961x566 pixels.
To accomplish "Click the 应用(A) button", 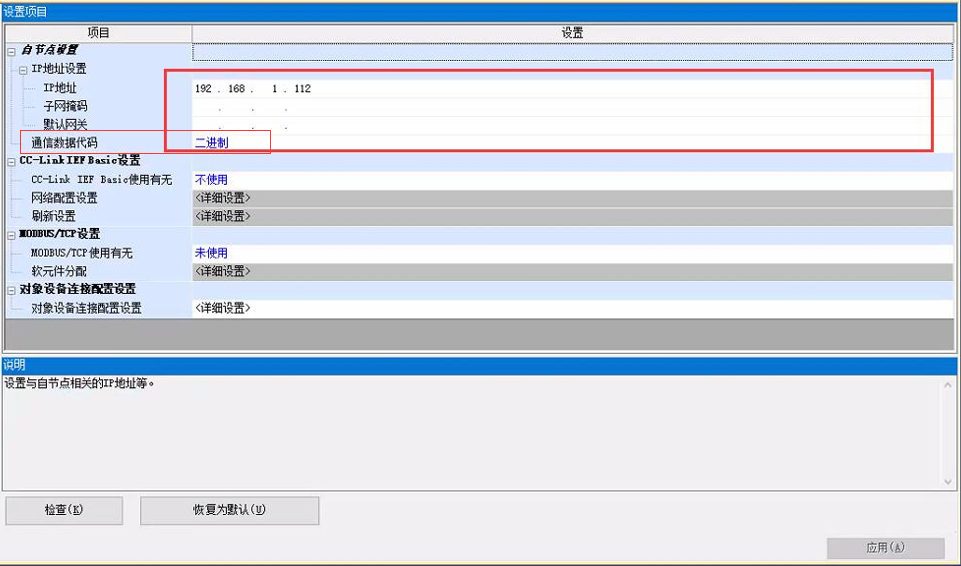I will pos(885,548).
